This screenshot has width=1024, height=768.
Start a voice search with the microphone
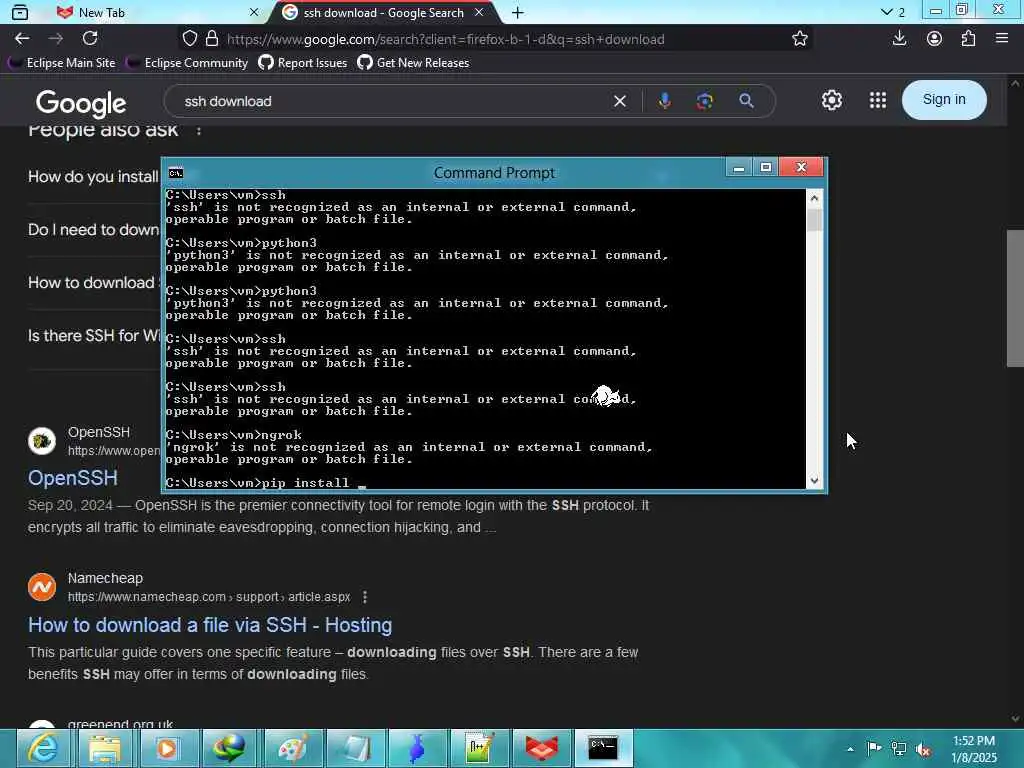click(x=664, y=101)
